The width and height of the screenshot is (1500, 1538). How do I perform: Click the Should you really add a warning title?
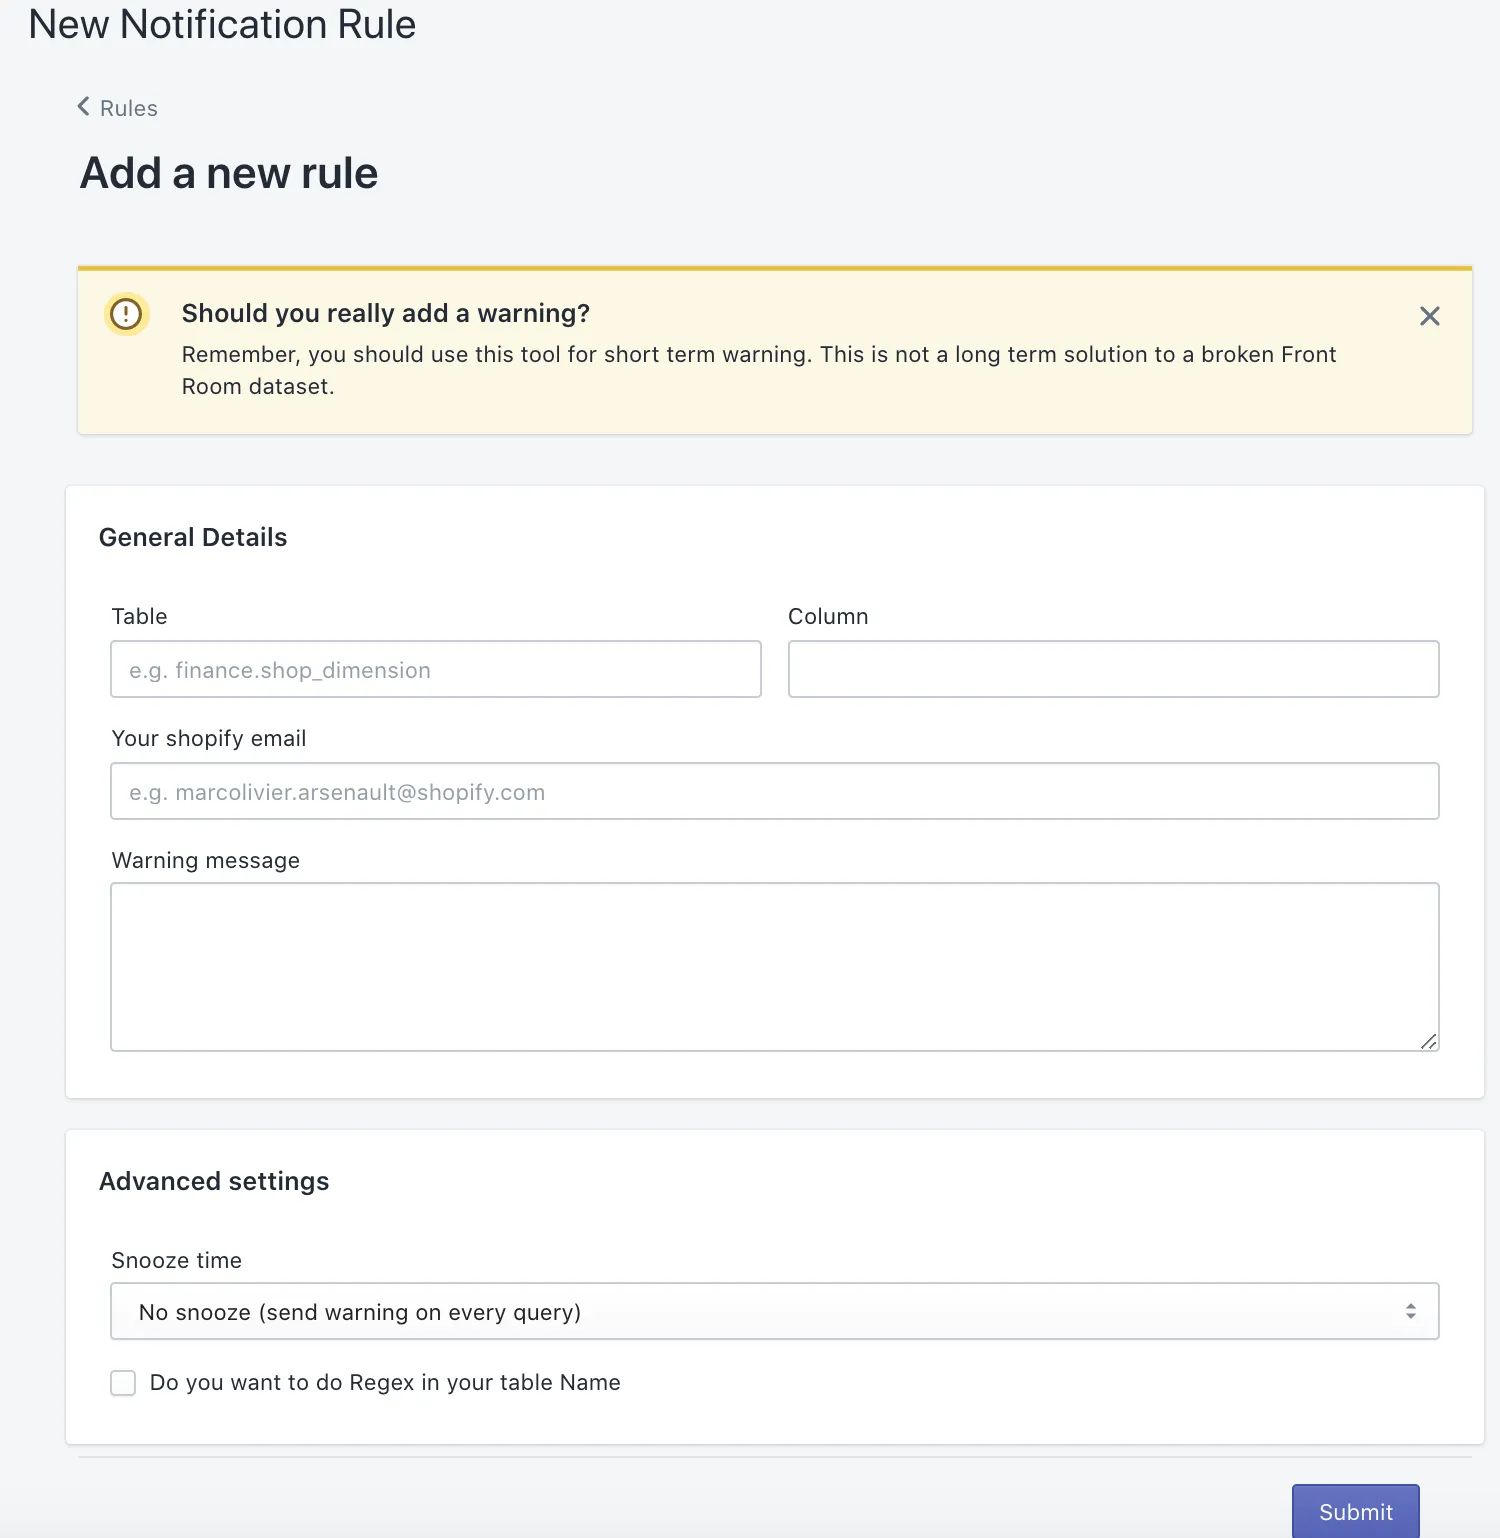click(x=386, y=313)
